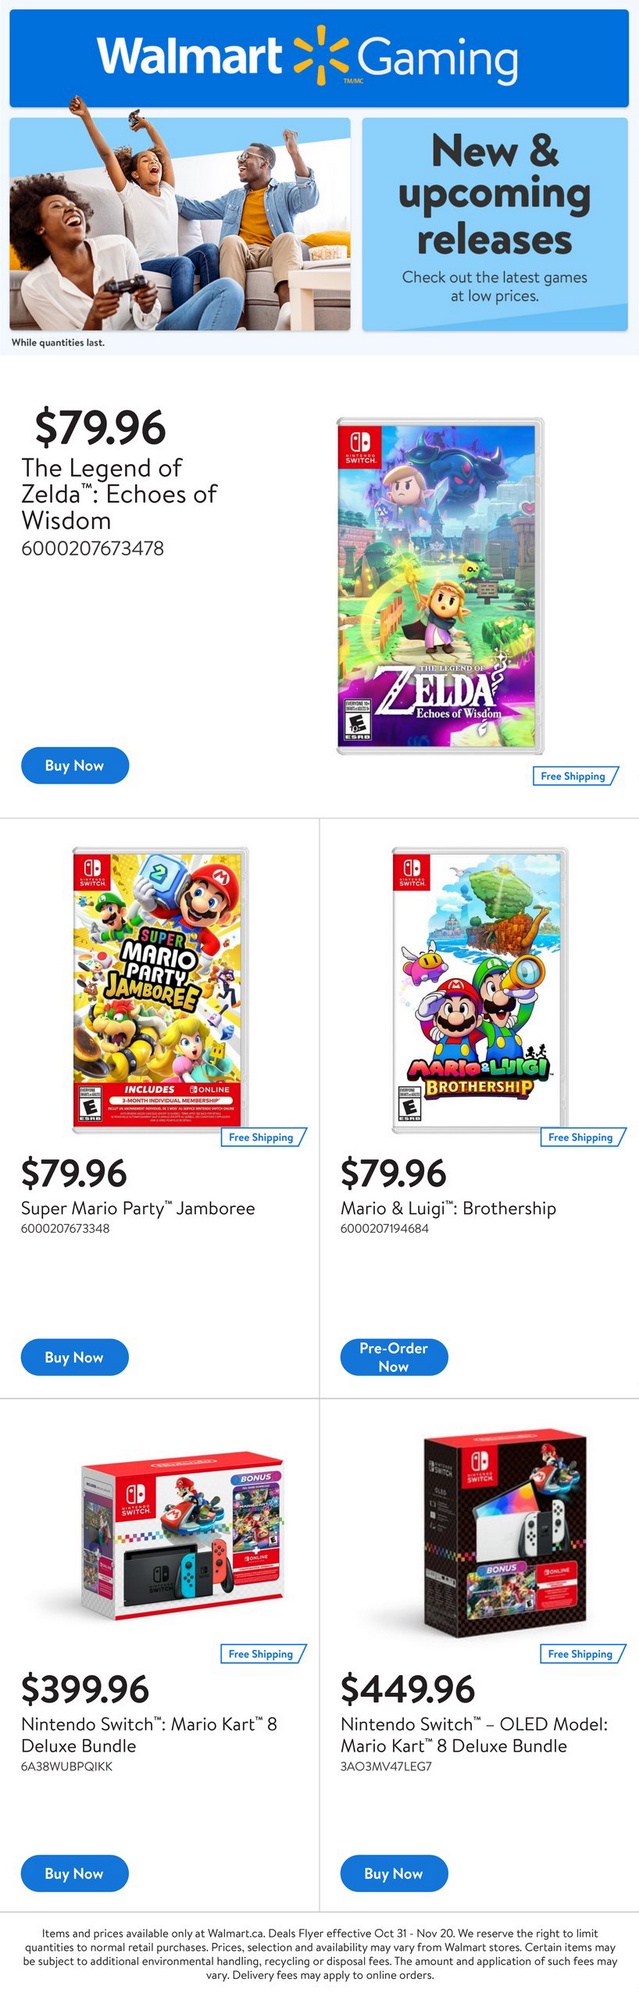Click Free Shipping badge on $399.96 bundle
The width and height of the screenshot is (639, 2000).
coord(262,1654)
